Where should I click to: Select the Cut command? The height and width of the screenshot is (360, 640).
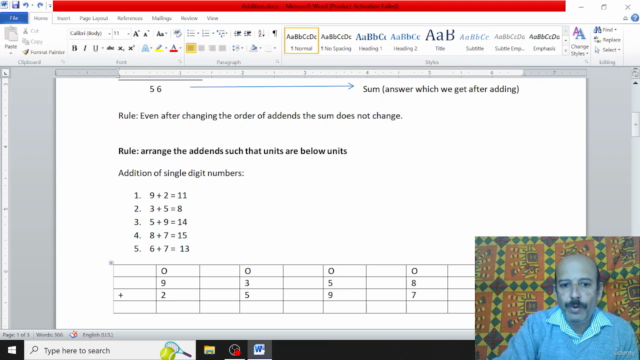[31, 31]
